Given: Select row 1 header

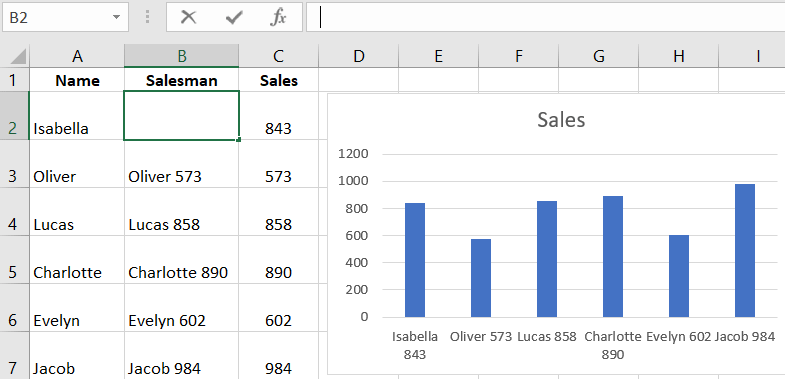Looking at the screenshot, I should click(14, 80).
